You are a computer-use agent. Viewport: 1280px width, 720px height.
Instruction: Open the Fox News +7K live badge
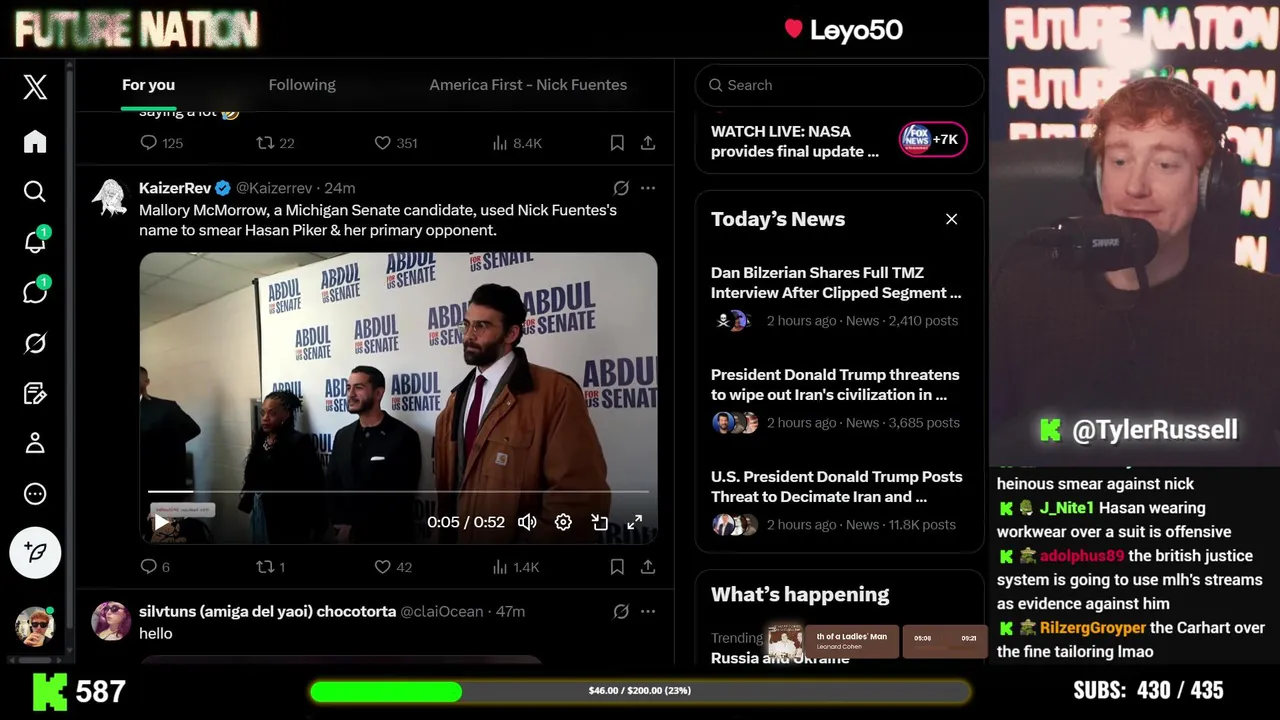pos(933,139)
